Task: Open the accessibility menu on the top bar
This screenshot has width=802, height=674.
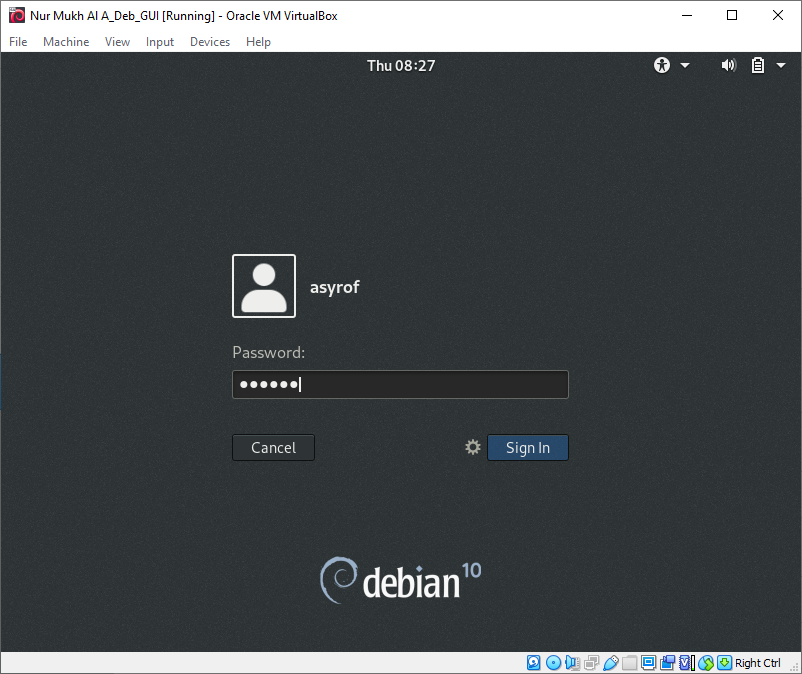Action: [661, 65]
